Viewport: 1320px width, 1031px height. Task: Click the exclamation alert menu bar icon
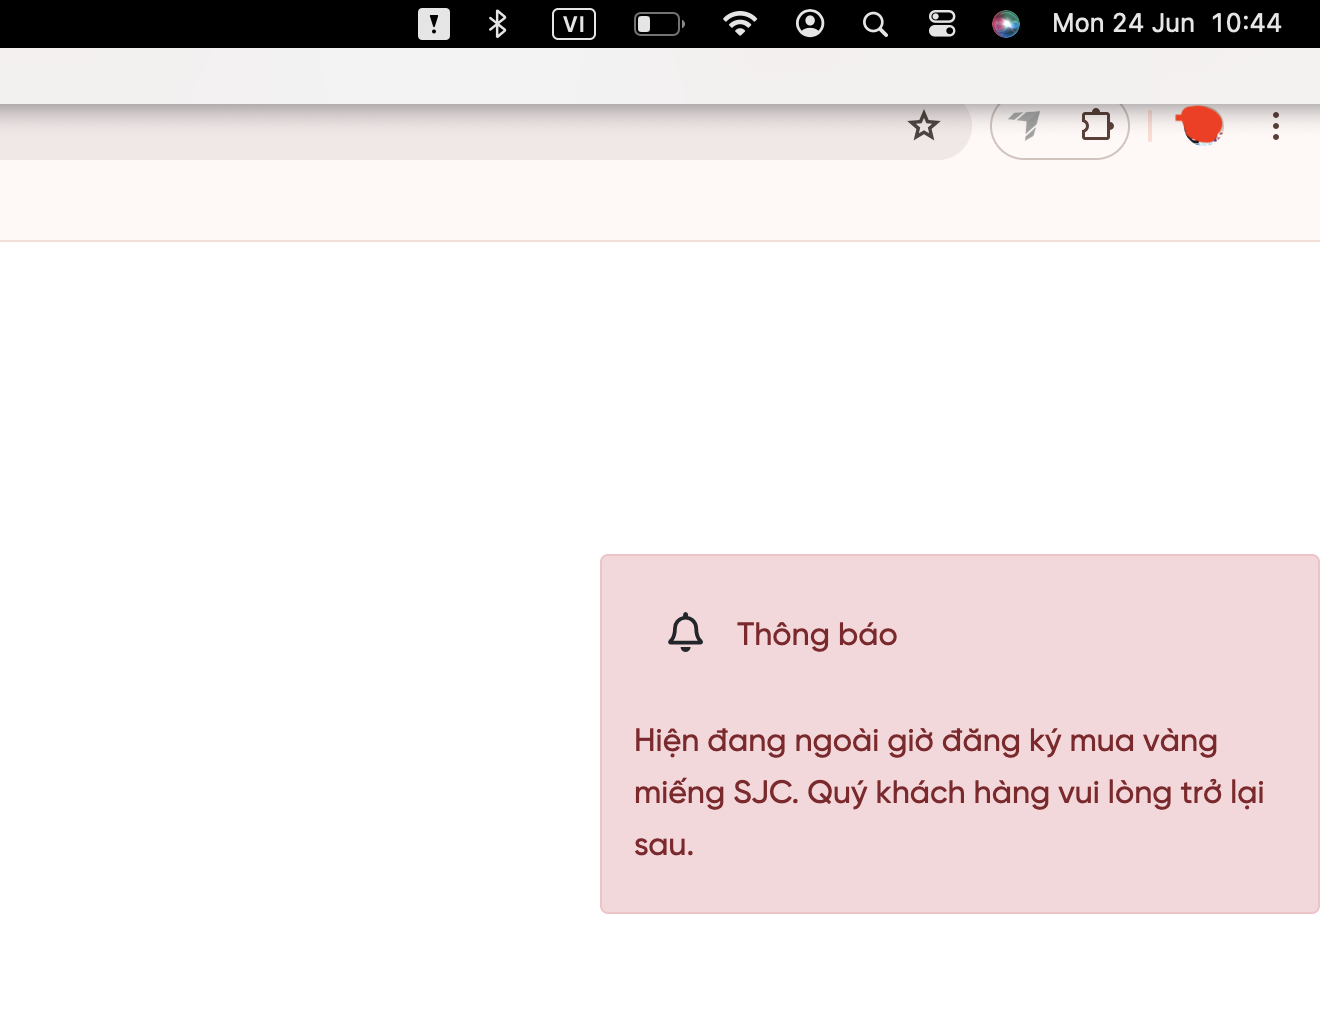coord(433,24)
